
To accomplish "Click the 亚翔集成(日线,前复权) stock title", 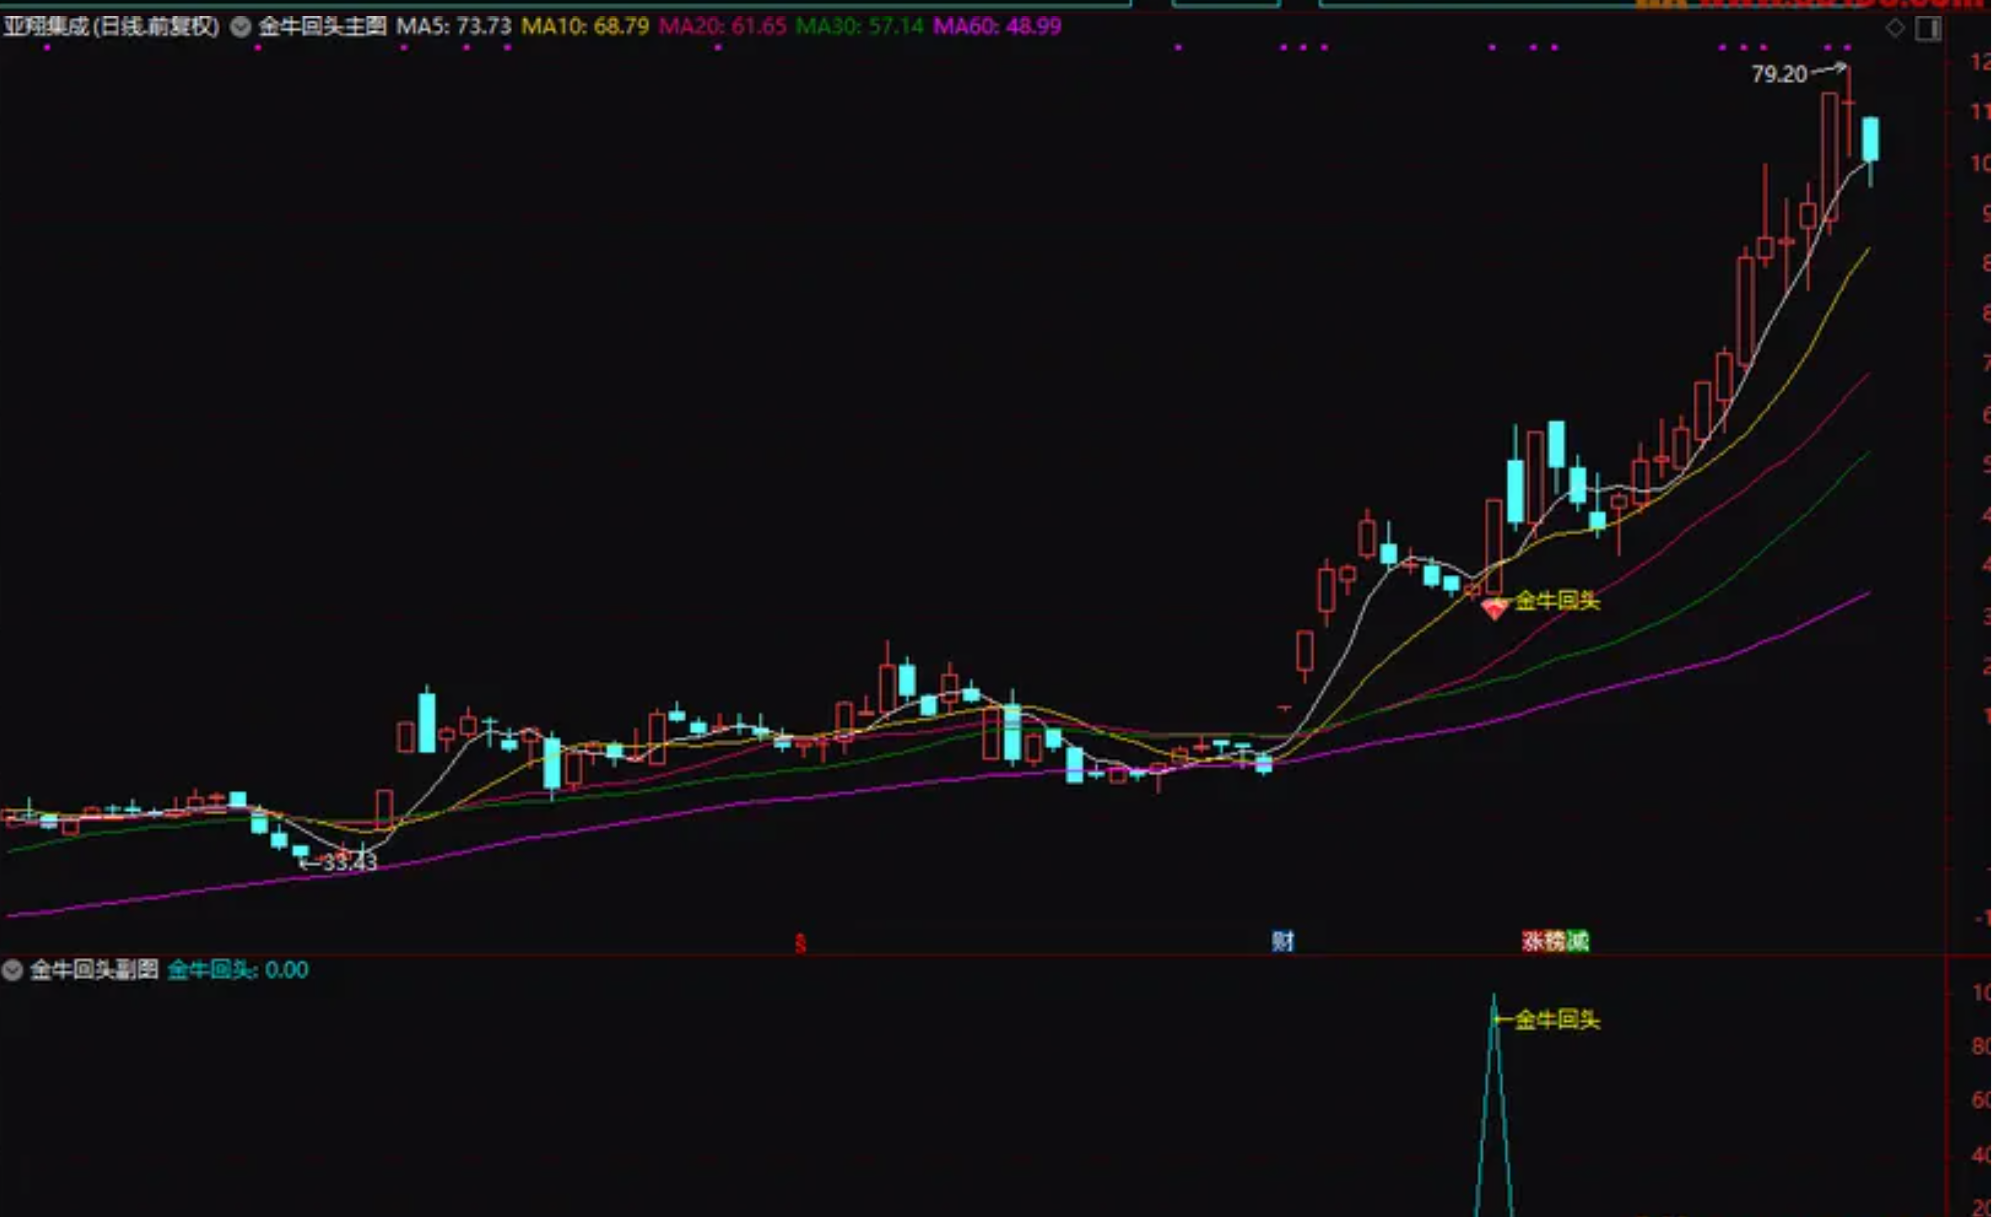I will (111, 27).
